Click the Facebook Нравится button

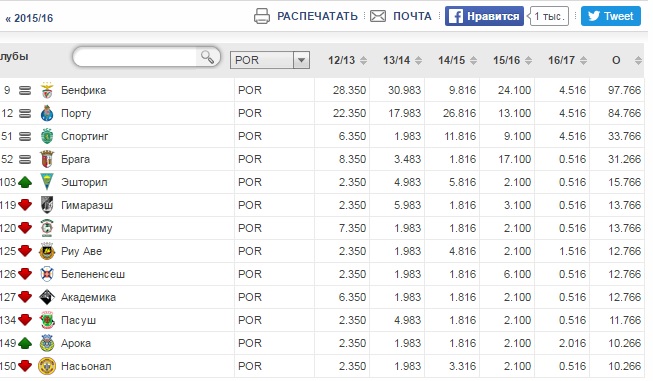(484, 16)
